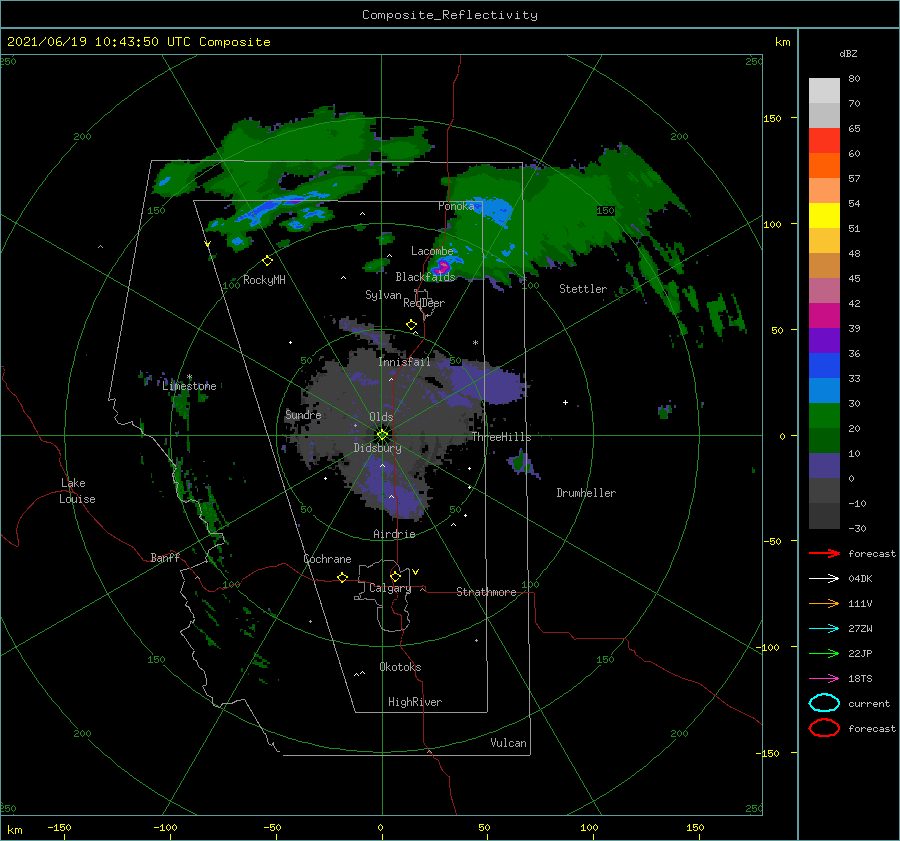
Task: Click the Stettler city label
Action: [583, 289]
